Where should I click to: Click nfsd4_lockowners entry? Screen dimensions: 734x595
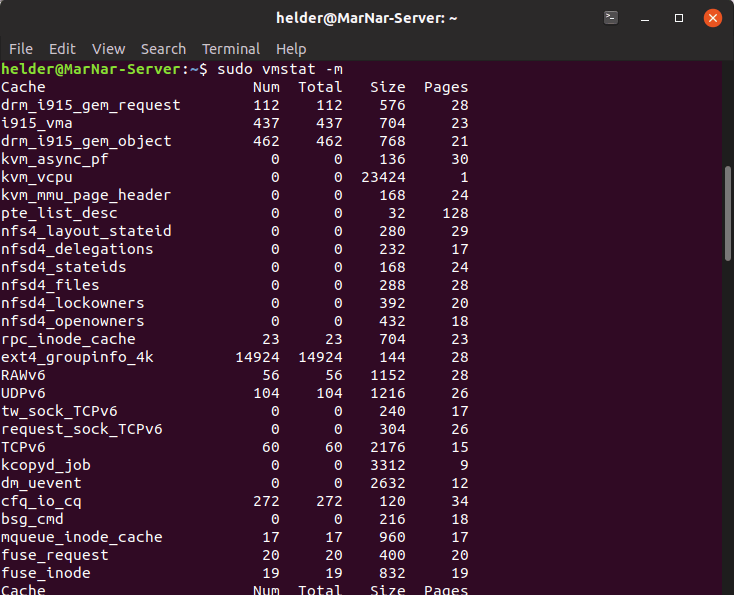click(x=73, y=303)
